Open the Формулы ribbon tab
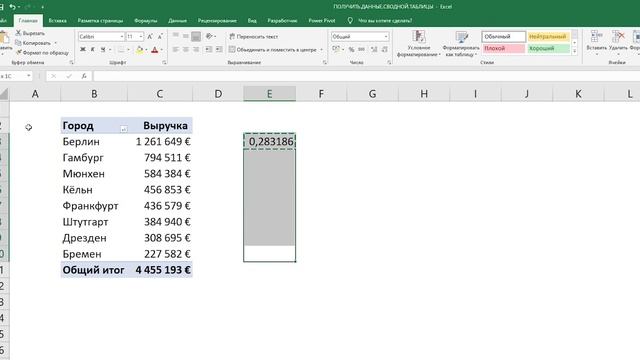The image size is (640, 360). [x=145, y=20]
